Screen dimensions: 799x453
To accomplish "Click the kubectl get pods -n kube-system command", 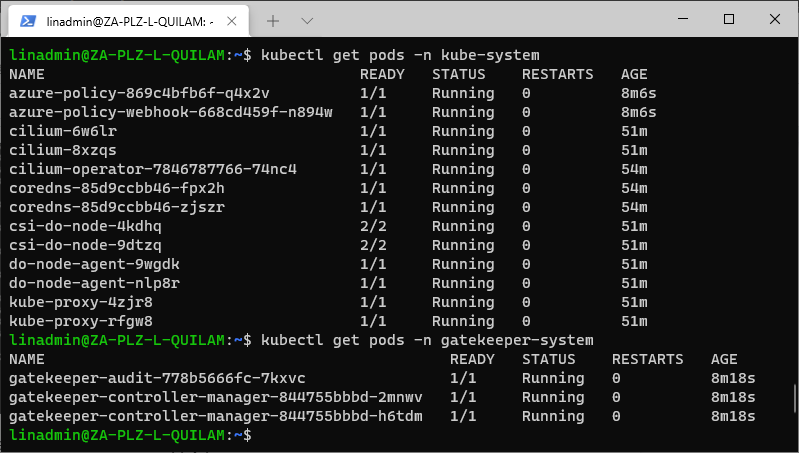I will coord(400,55).
